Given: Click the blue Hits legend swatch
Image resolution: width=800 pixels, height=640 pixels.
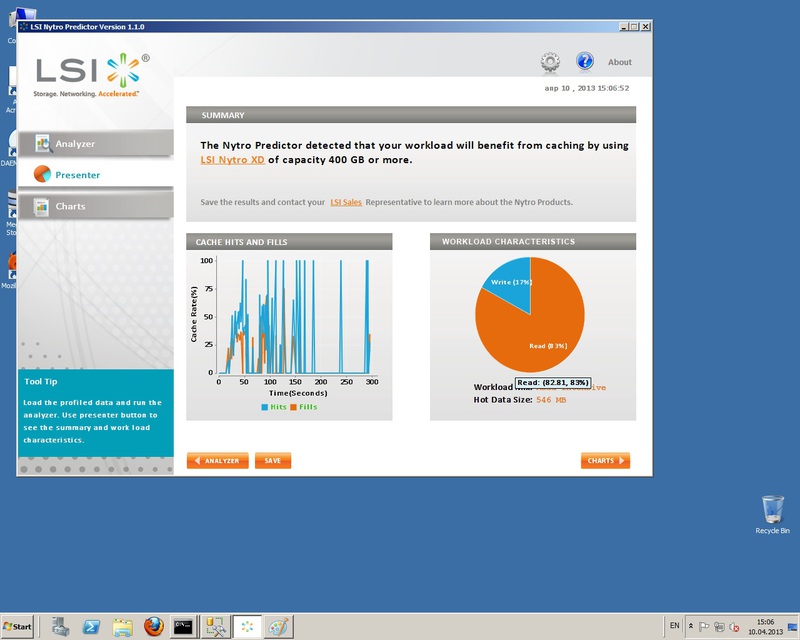Looking at the screenshot, I should pyautogui.click(x=265, y=407).
